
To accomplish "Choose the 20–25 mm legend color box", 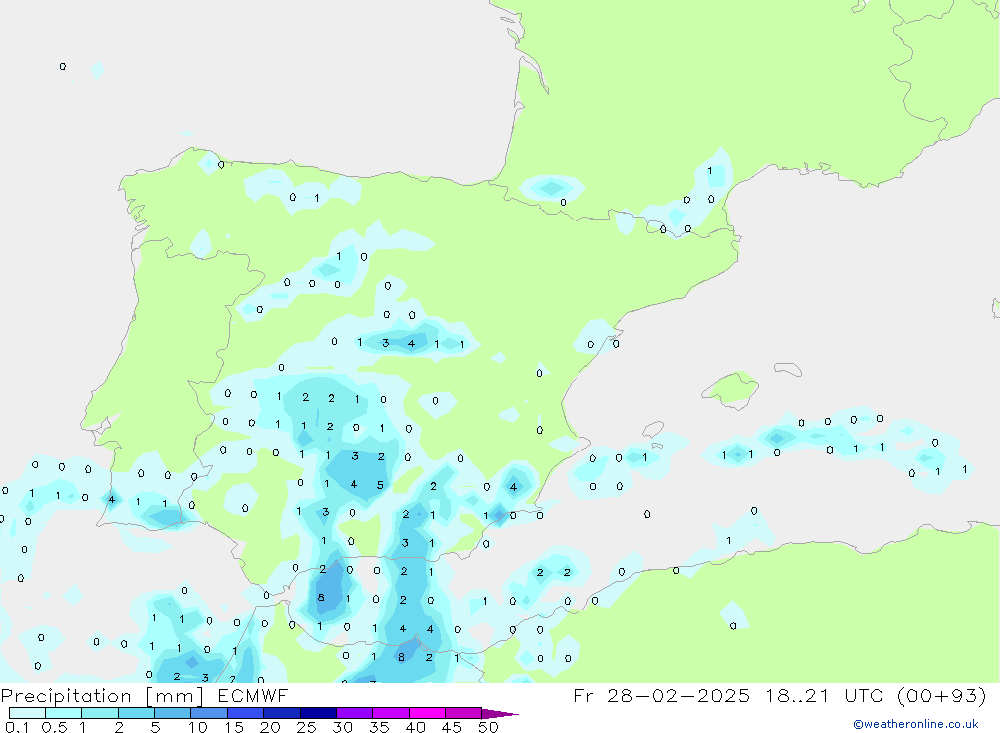I will coord(282,713).
